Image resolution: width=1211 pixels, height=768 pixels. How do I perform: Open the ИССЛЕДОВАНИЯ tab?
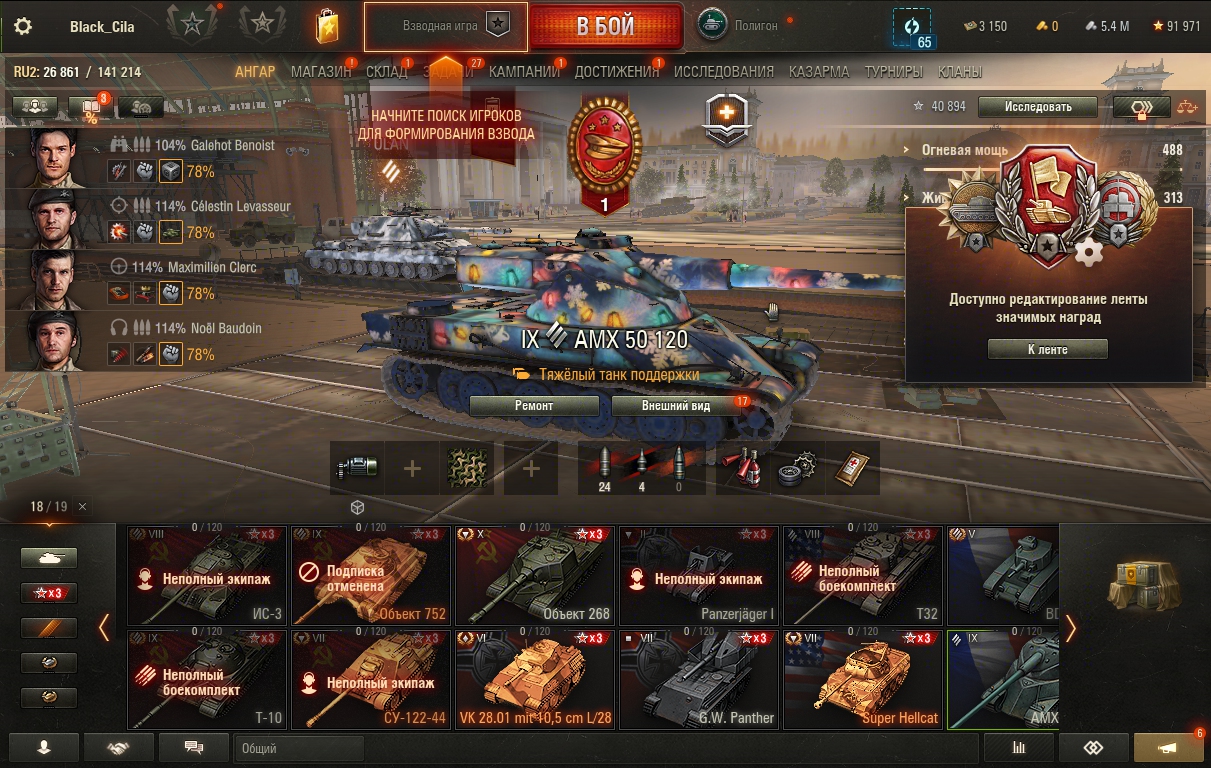pos(724,72)
